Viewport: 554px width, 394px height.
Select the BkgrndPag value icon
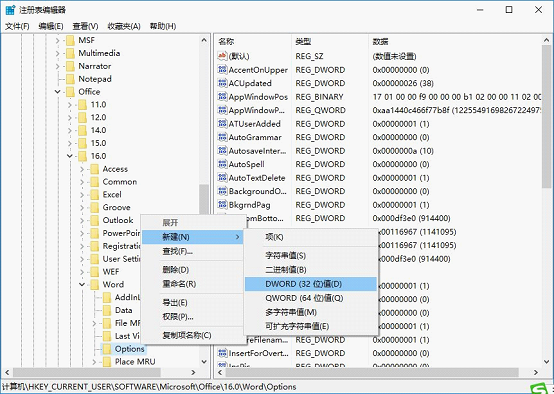tap(222, 205)
